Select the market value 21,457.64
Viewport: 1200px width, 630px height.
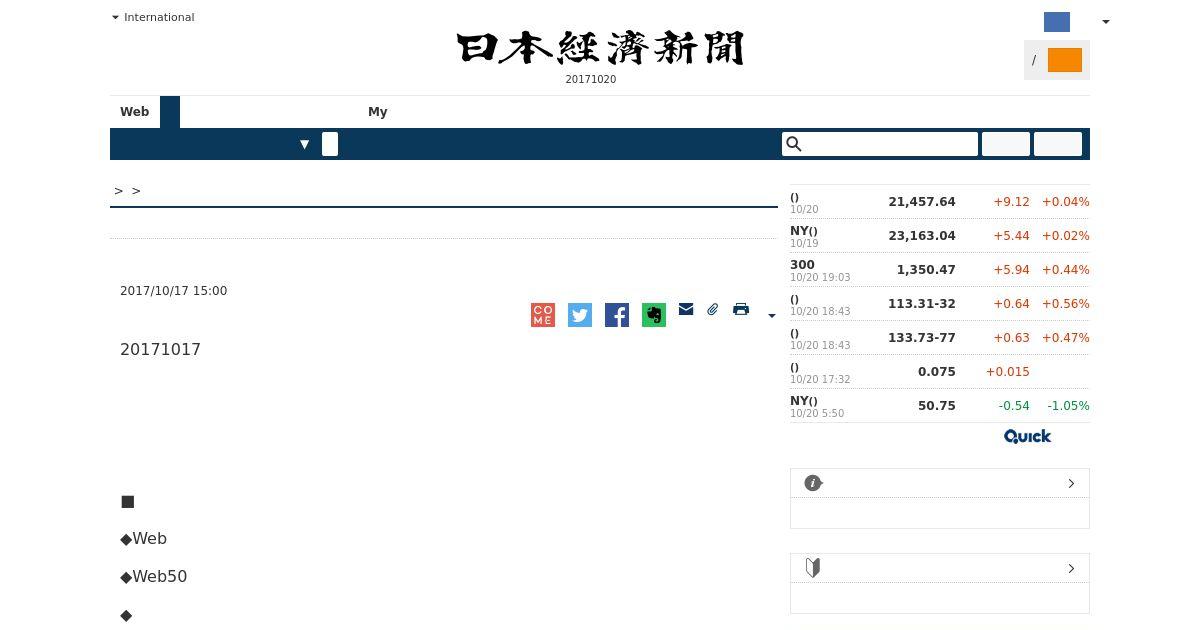[x=922, y=201]
